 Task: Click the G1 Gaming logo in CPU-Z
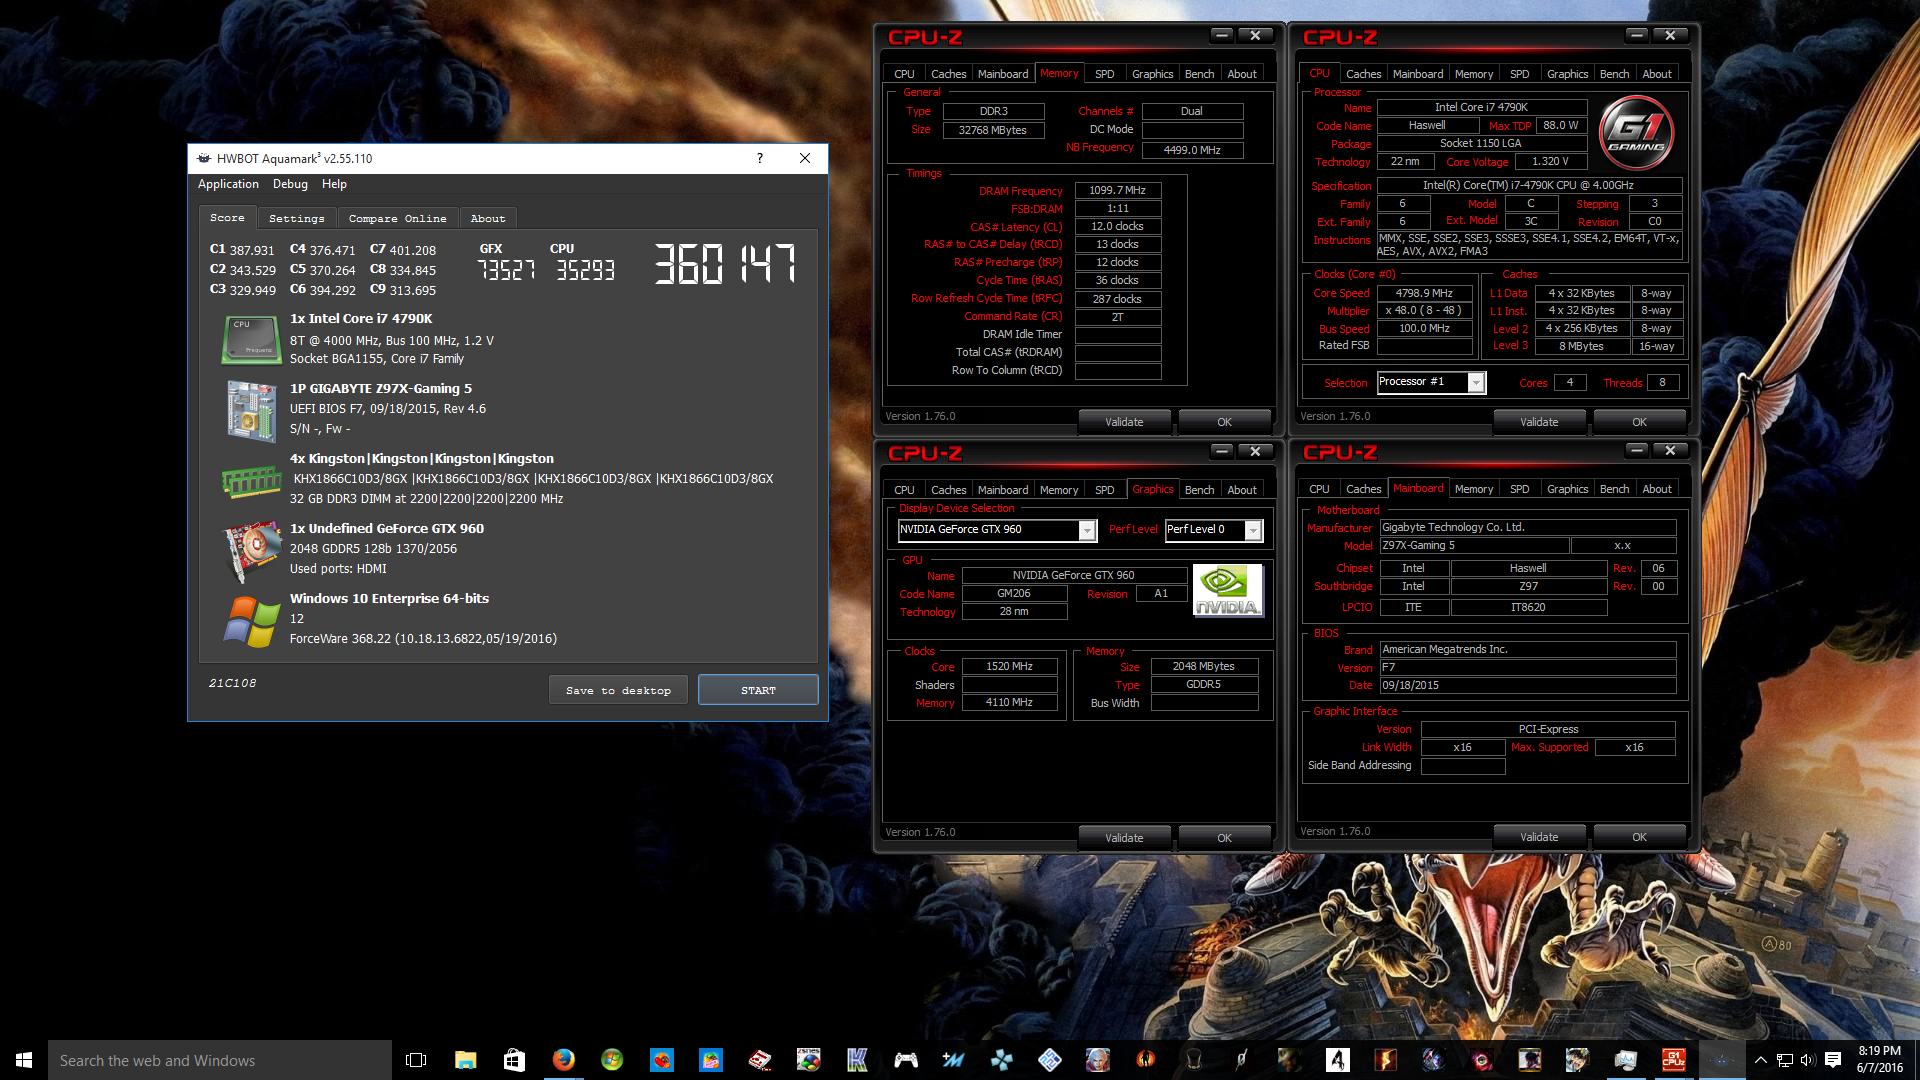1636,132
